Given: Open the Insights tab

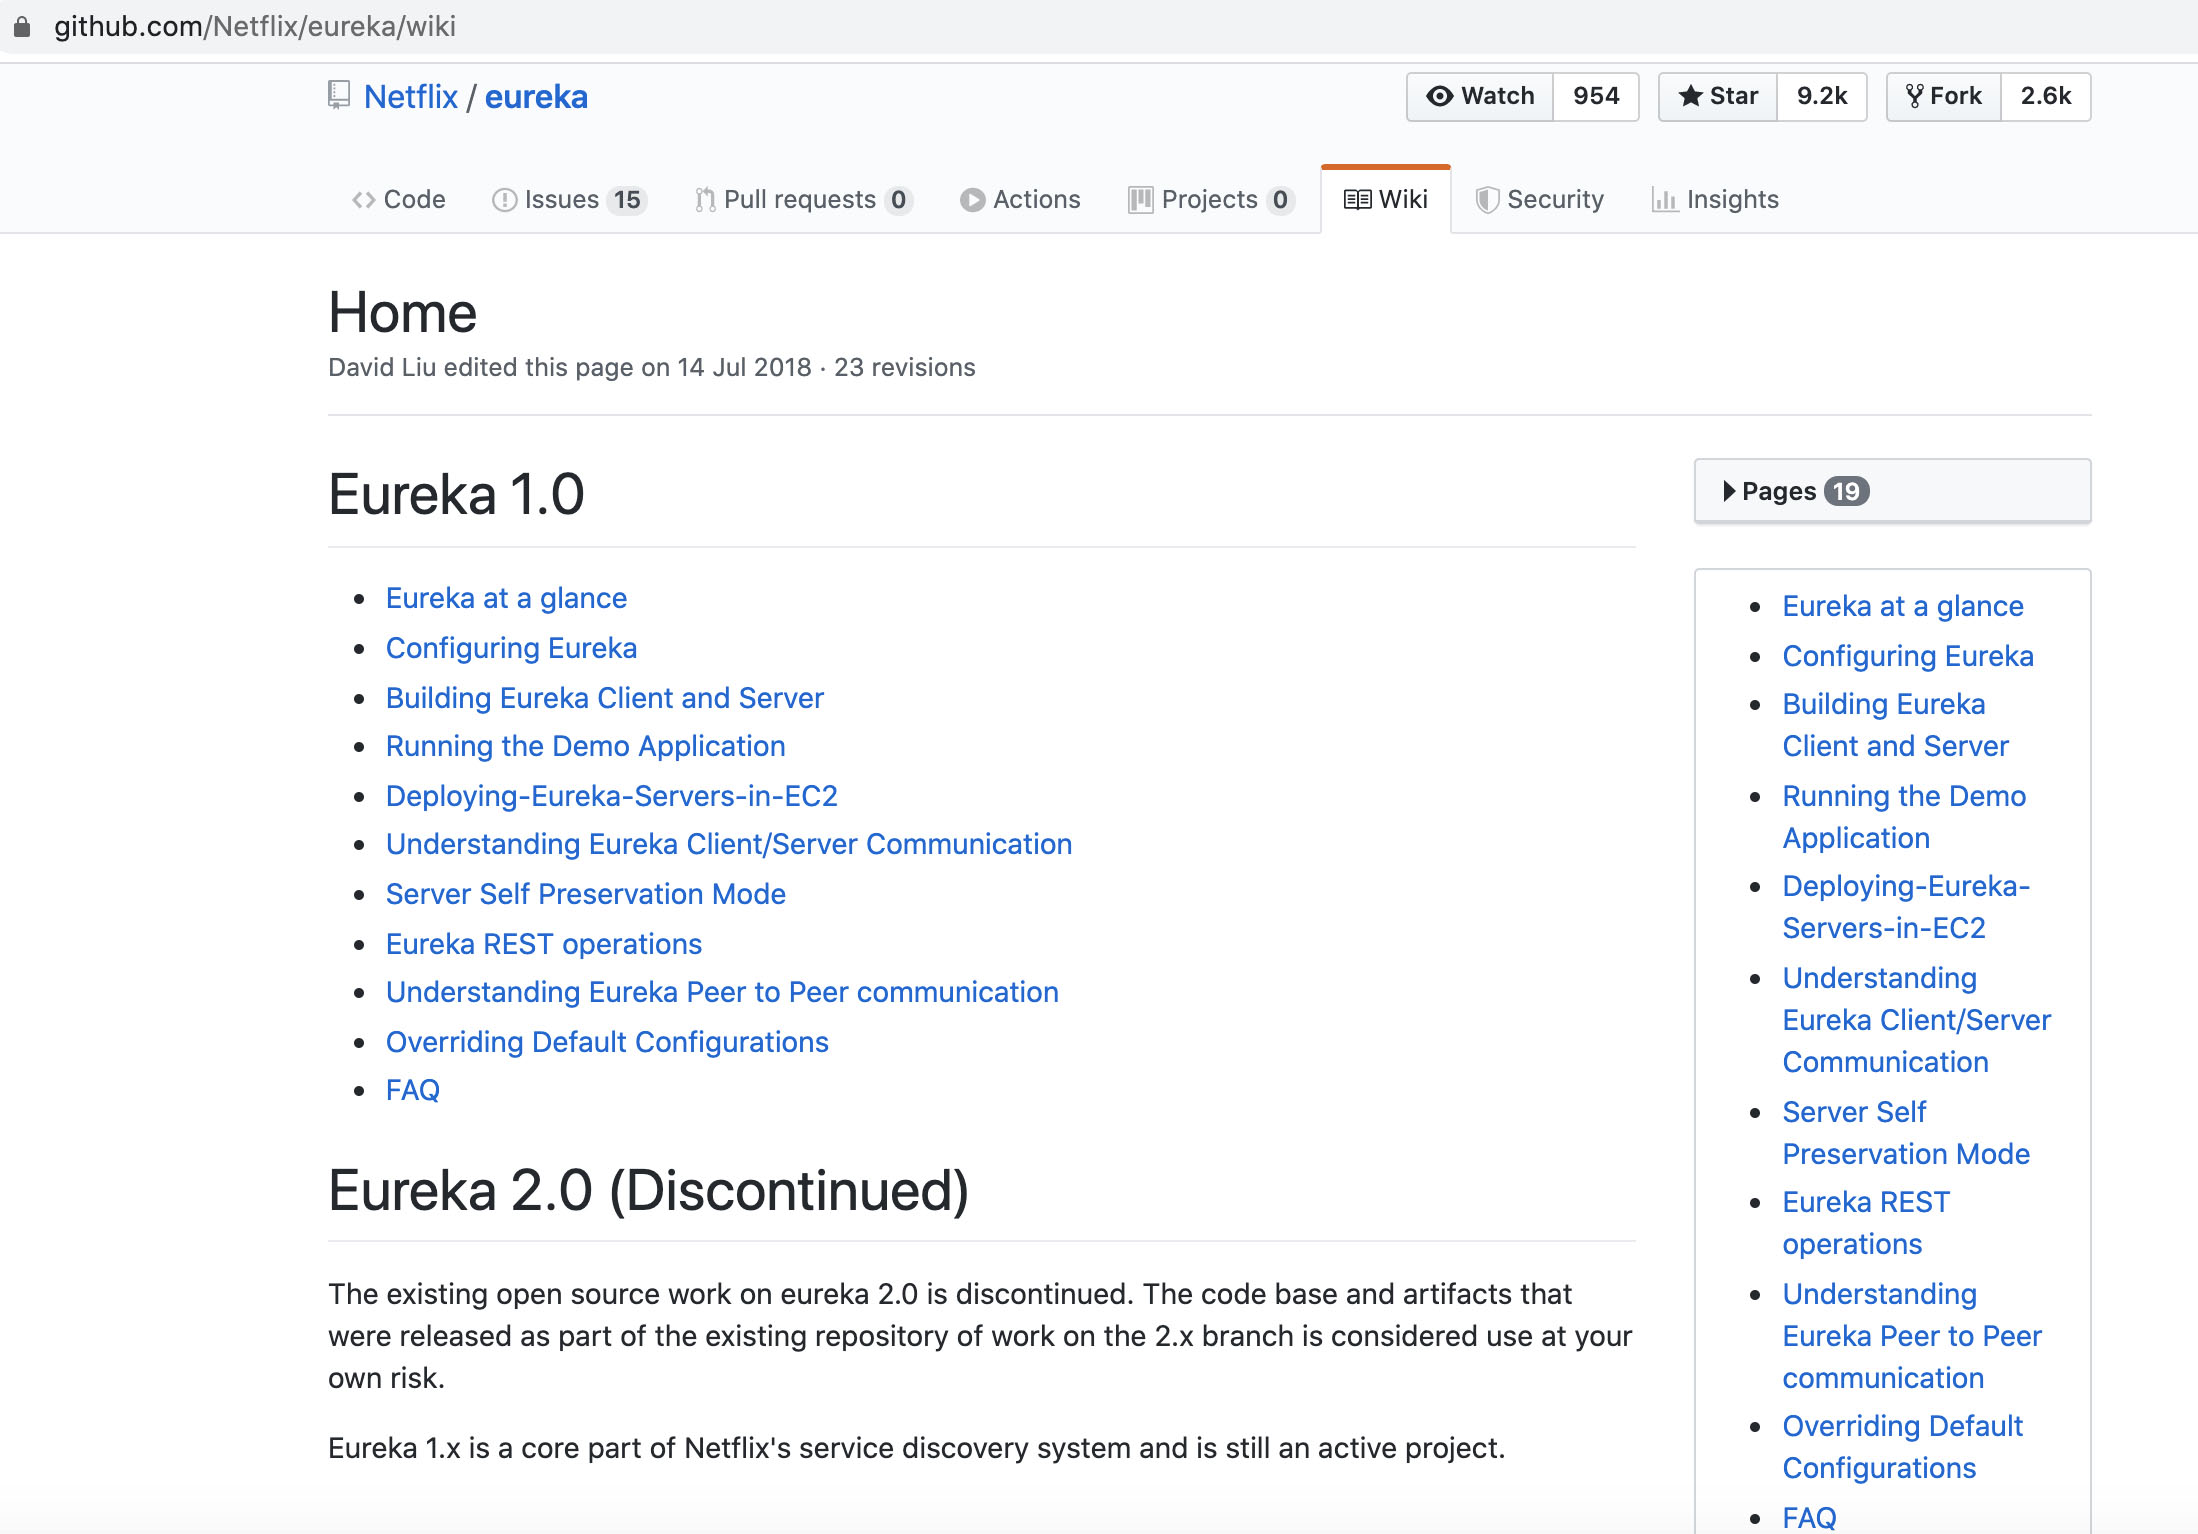Looking at the screenshot, I should point(1715,200).
